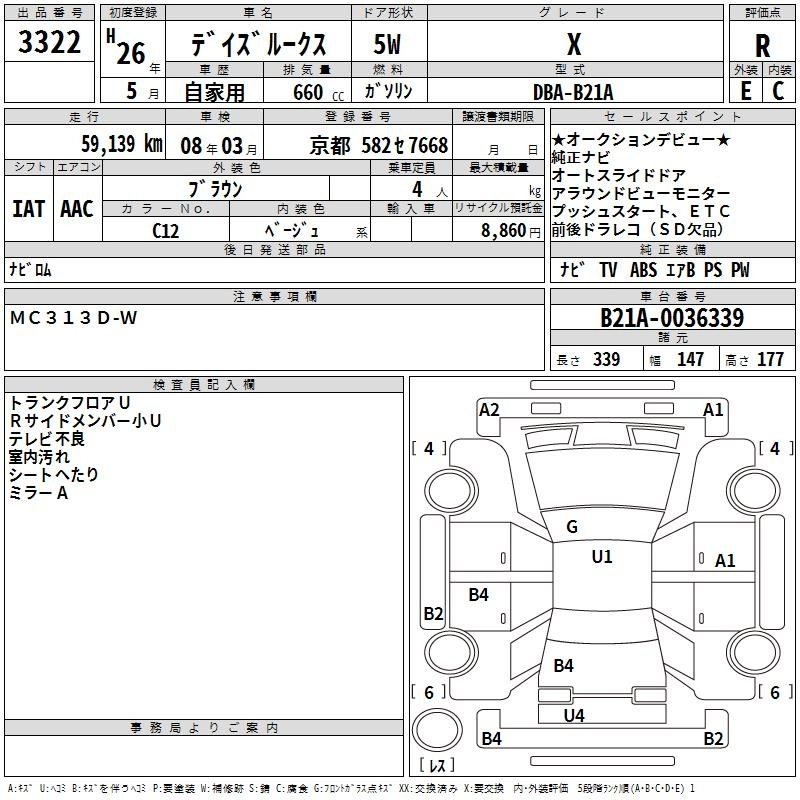800x800 pixels.
Task: Click the B2 mark below the B4 door mark
Action: [433, 613]
